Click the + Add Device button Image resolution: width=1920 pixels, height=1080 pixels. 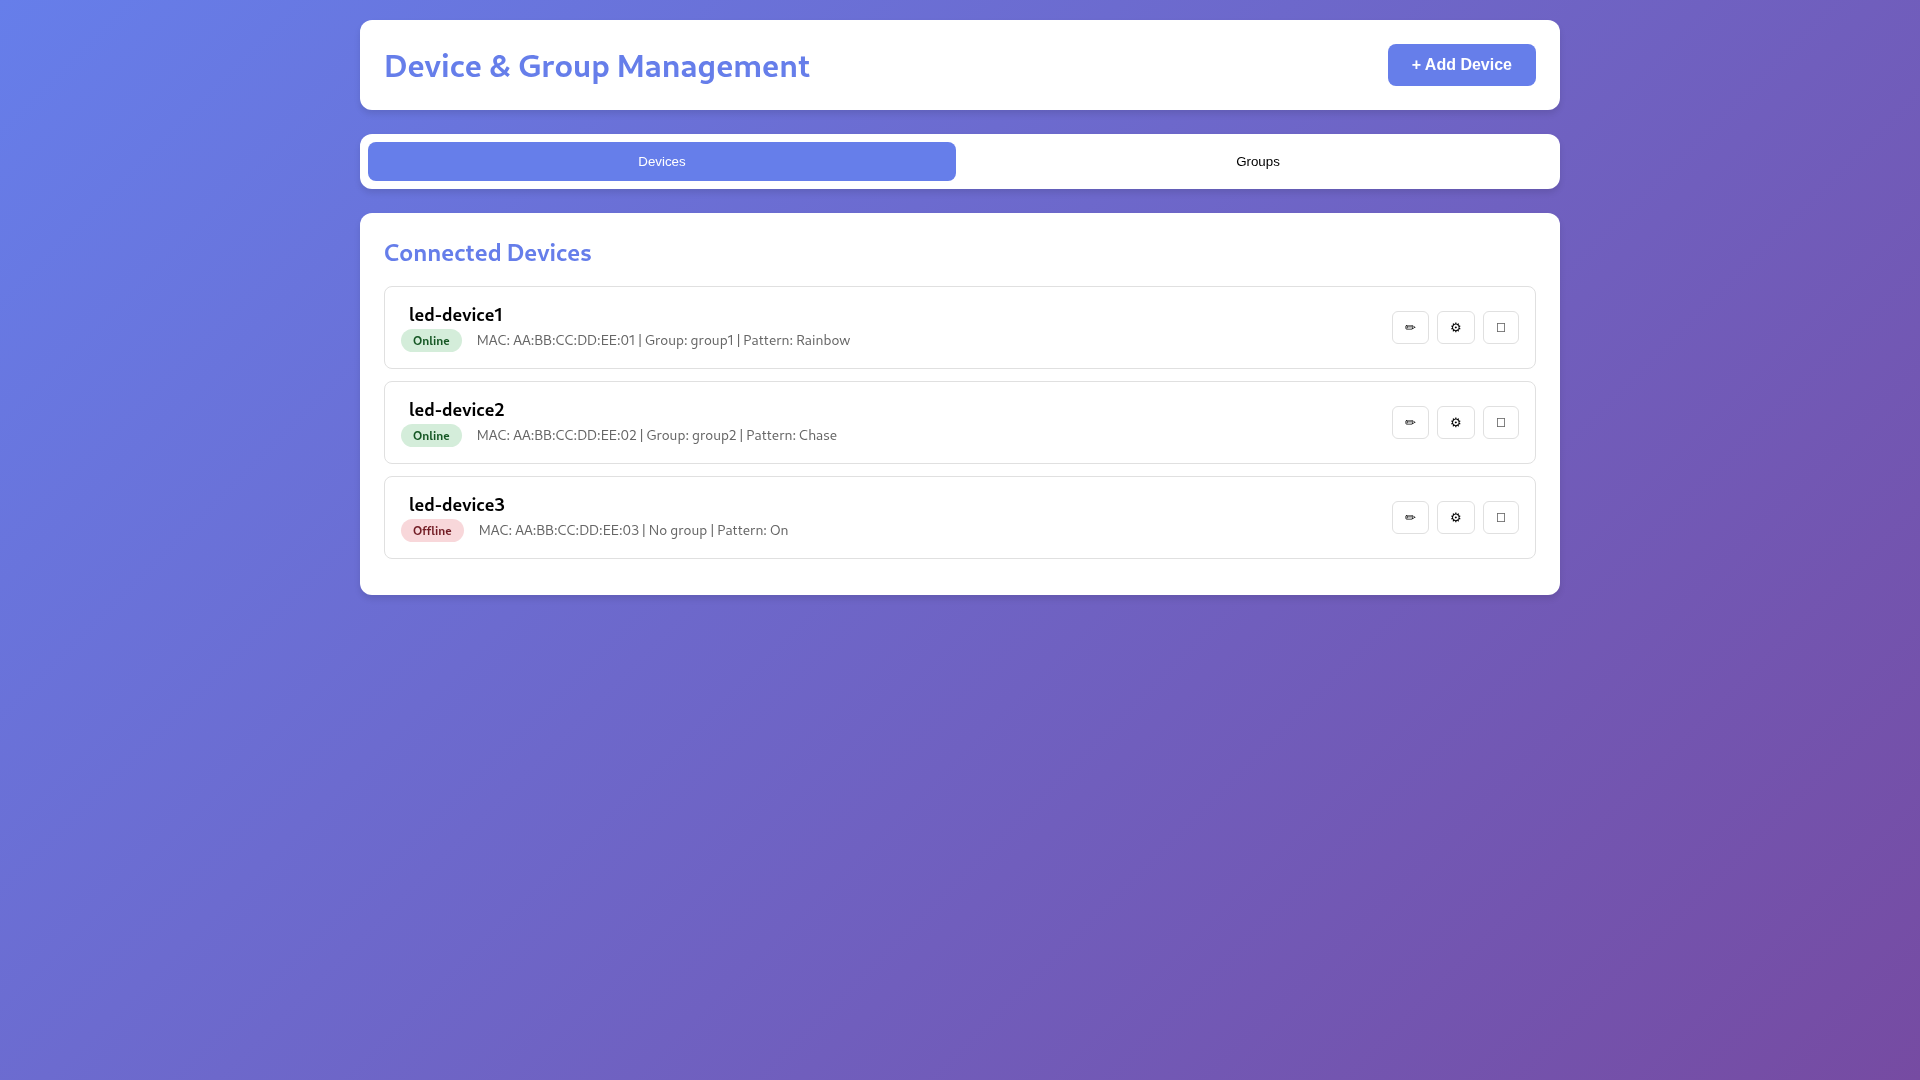click(1461, 65)
